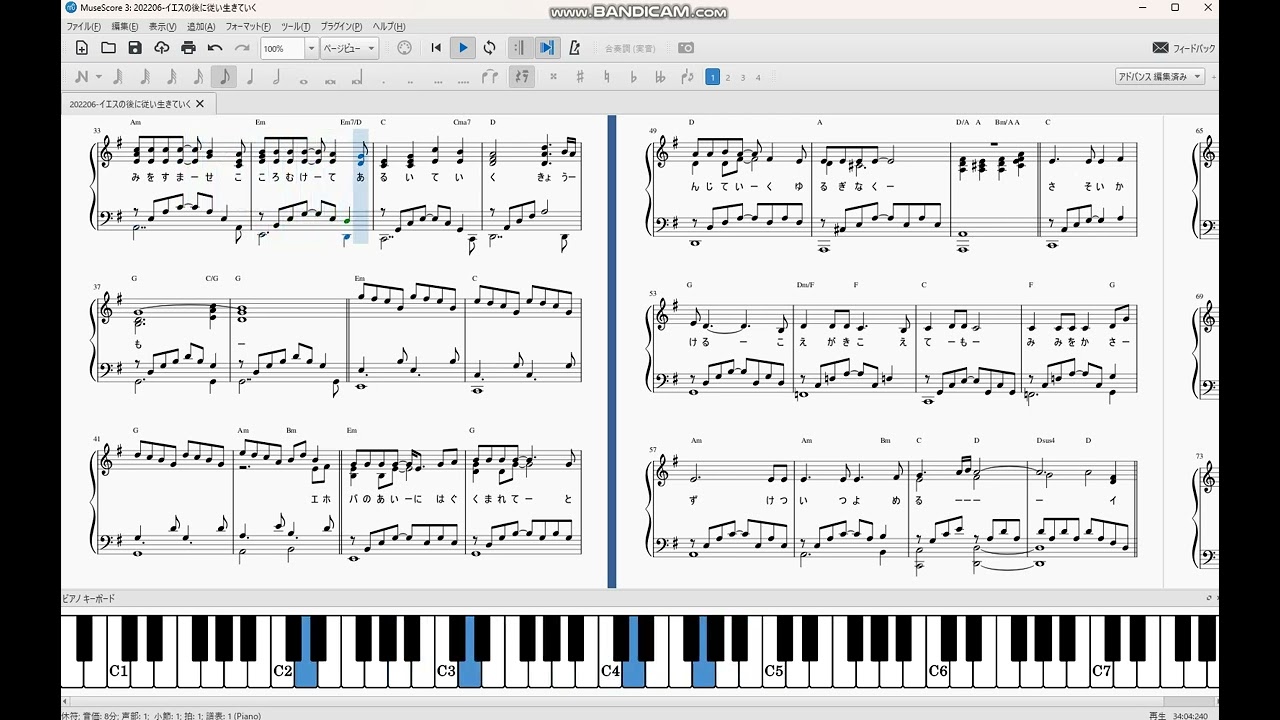Open the ヘルプ(H) menu
This screenshot has height=720, width=1280.
389,26
